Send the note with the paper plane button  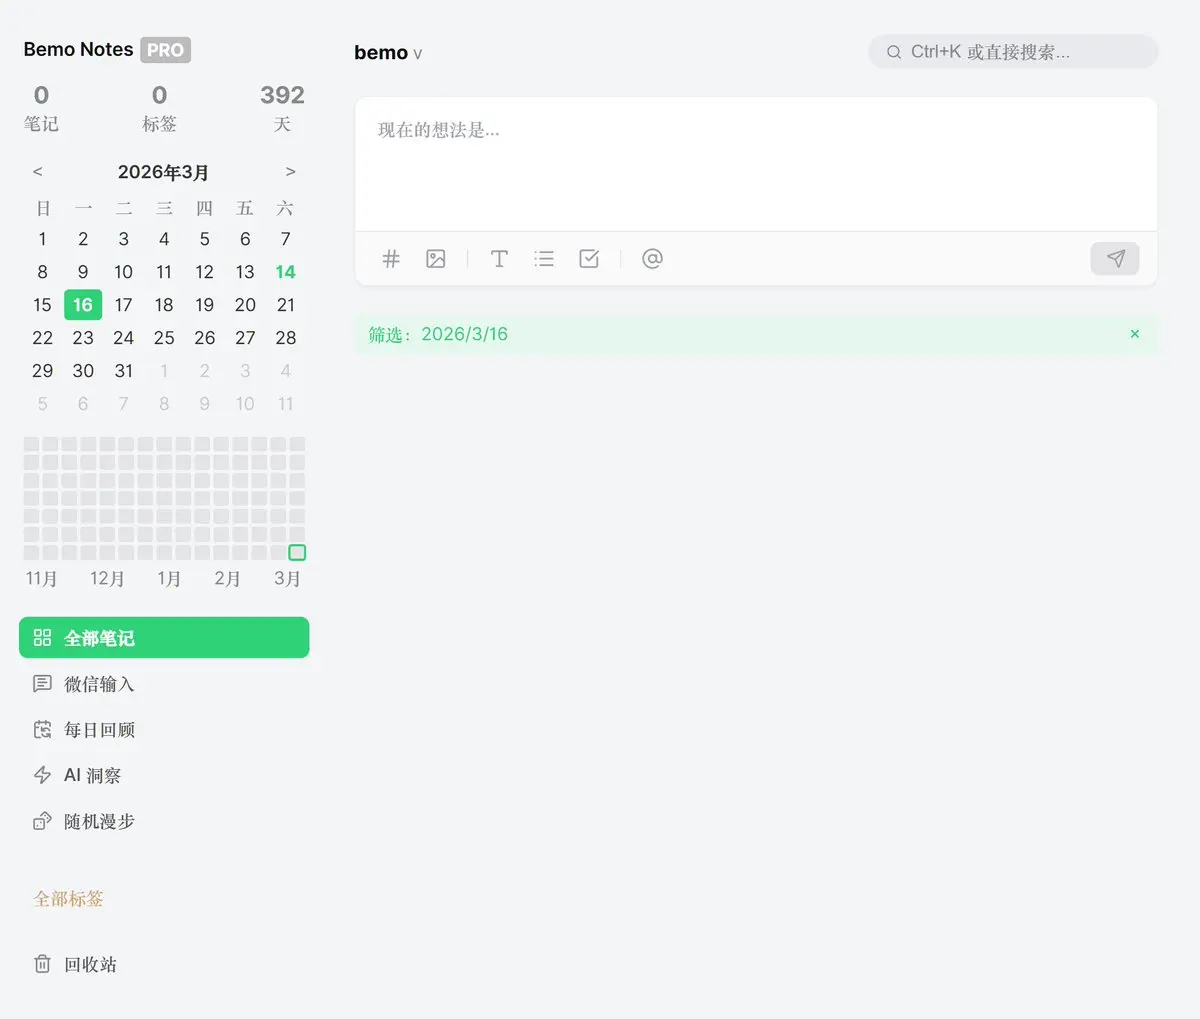coord(1115,259)
